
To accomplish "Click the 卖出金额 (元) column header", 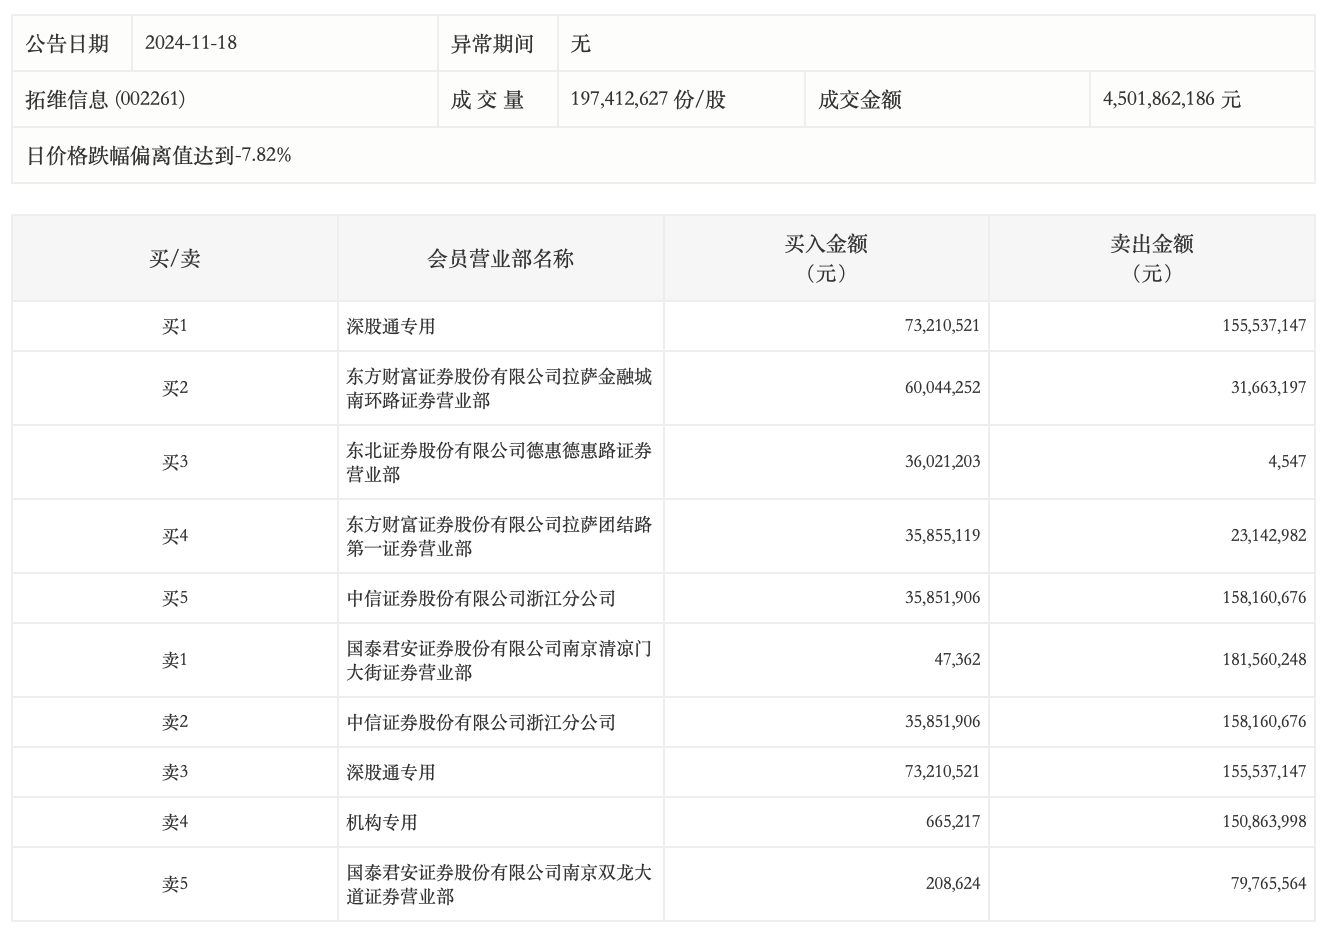I will 1151,259.
